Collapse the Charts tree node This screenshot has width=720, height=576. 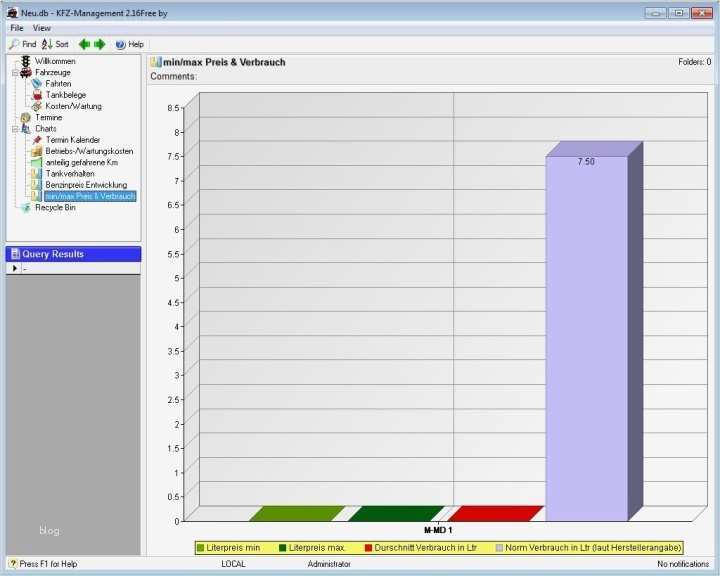pos(15,129)
